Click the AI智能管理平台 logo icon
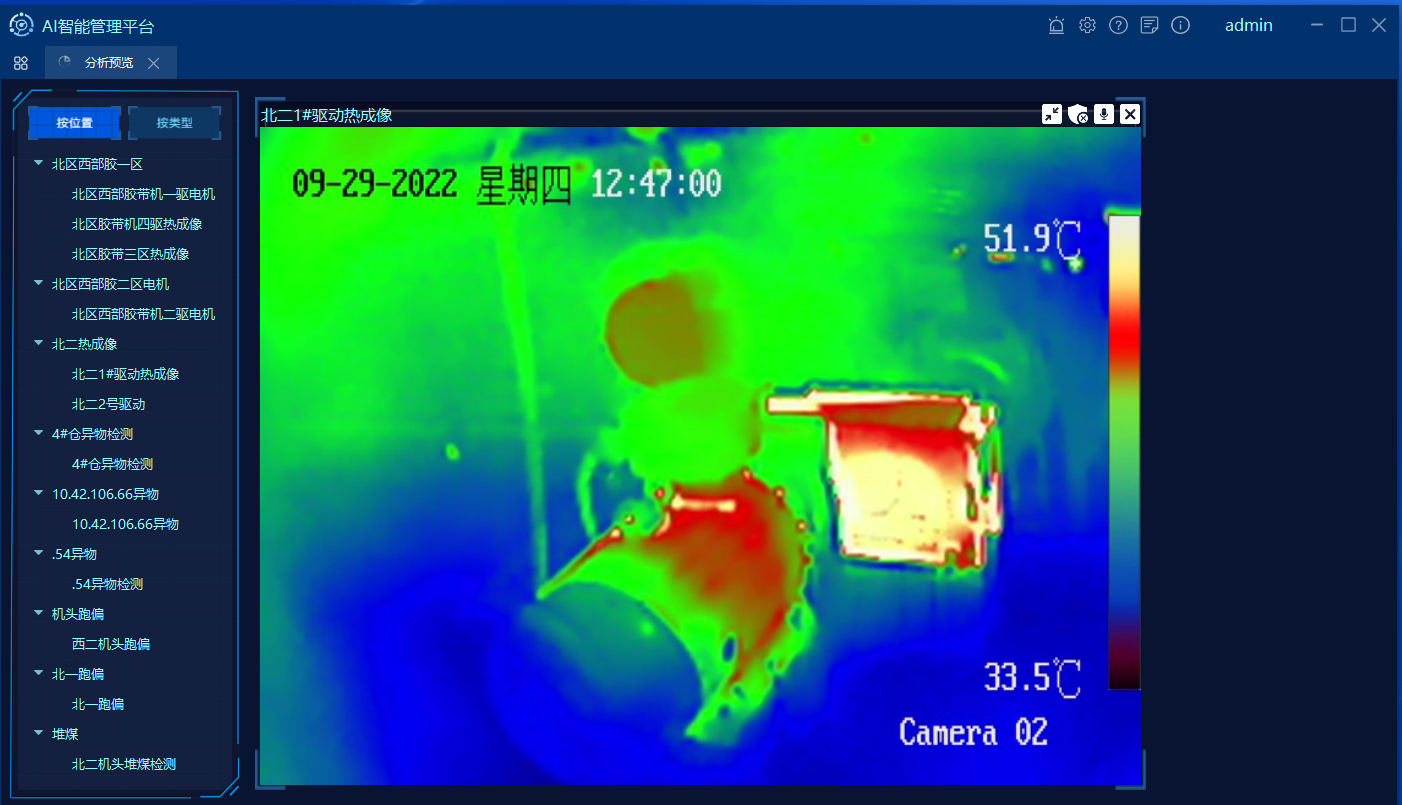This screenshot has width=1402, height=805. coord(21,25)
